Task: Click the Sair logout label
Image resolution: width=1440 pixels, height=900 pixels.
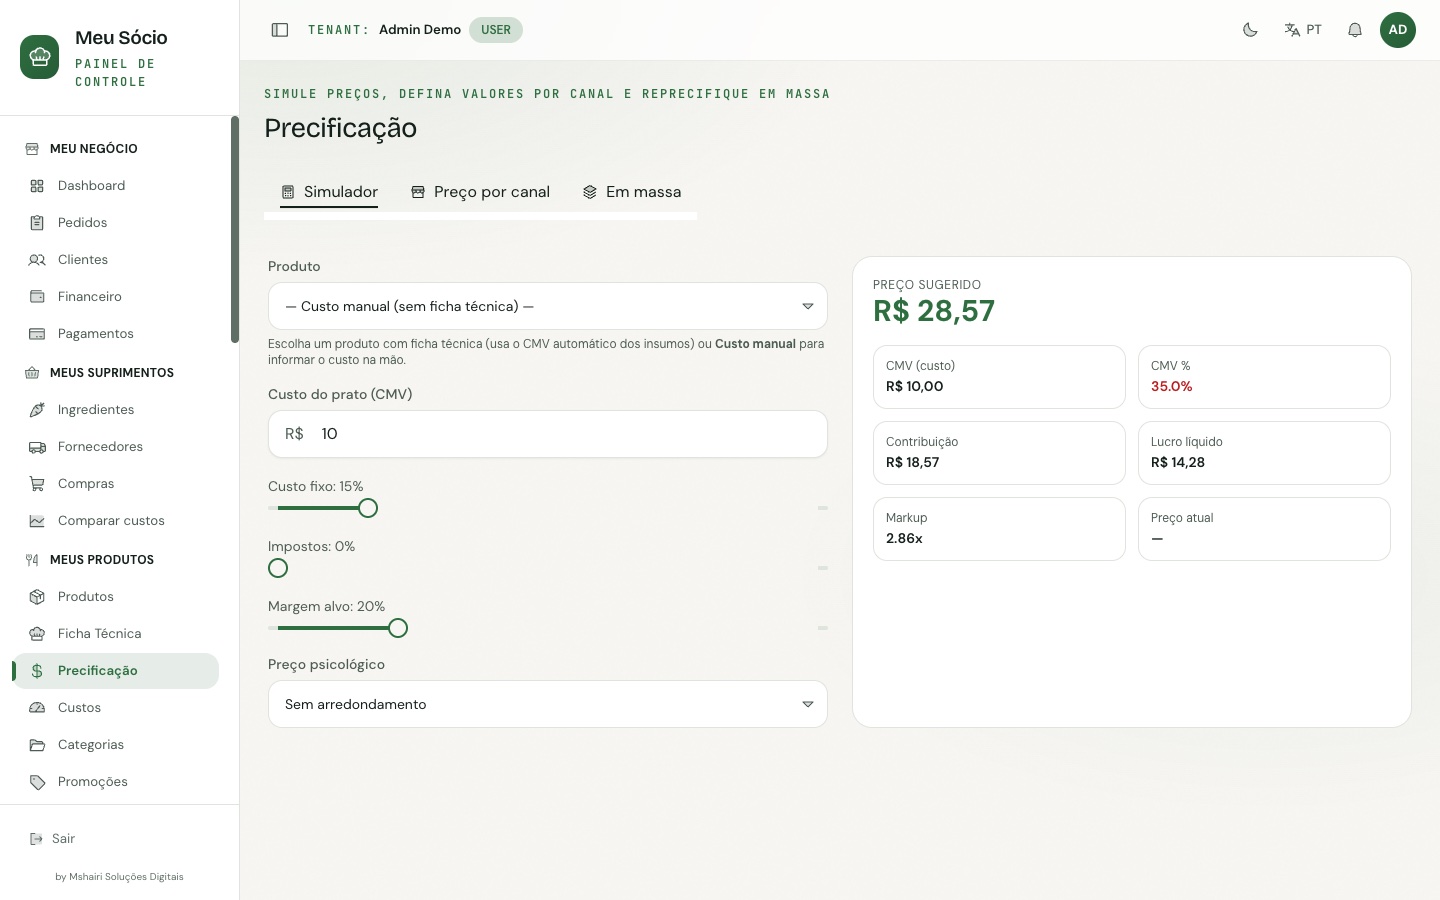Action: (63, 839)
